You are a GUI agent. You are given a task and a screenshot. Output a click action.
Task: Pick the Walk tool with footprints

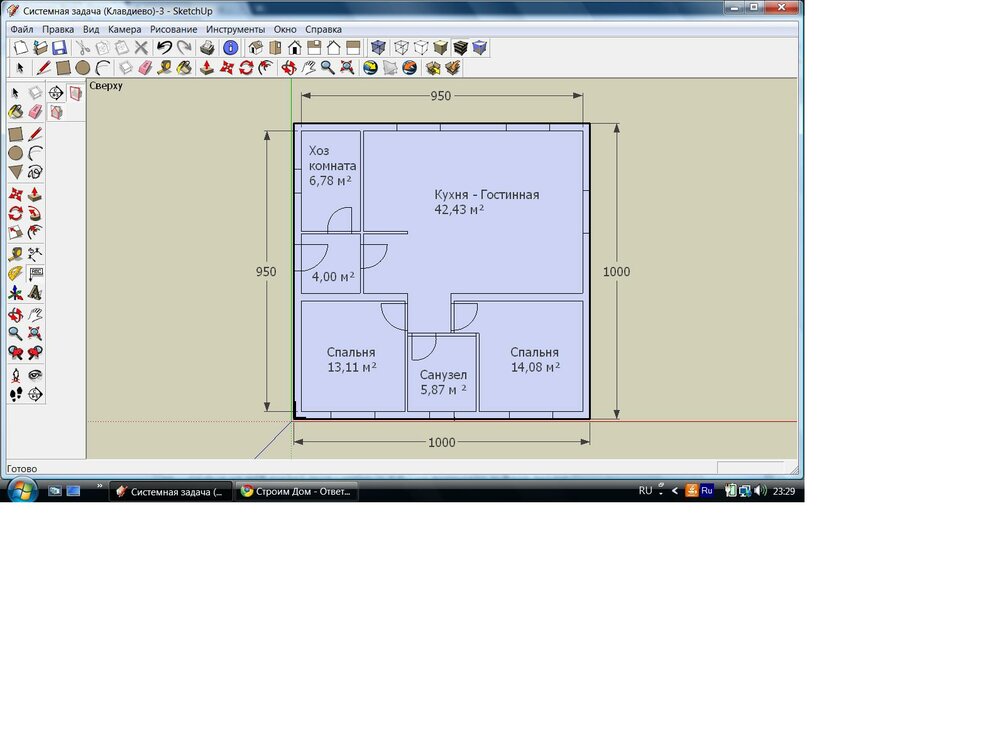point(16,394)
